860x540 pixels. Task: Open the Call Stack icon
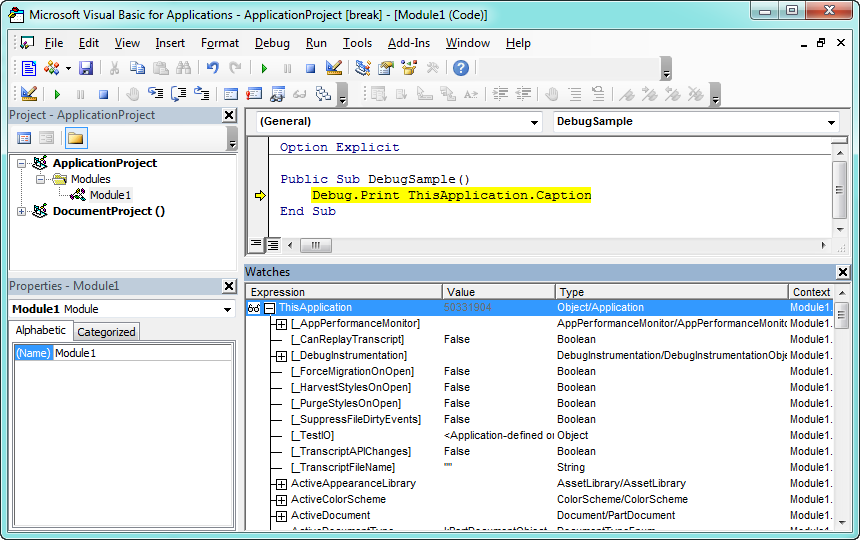(x=323, y=94)
